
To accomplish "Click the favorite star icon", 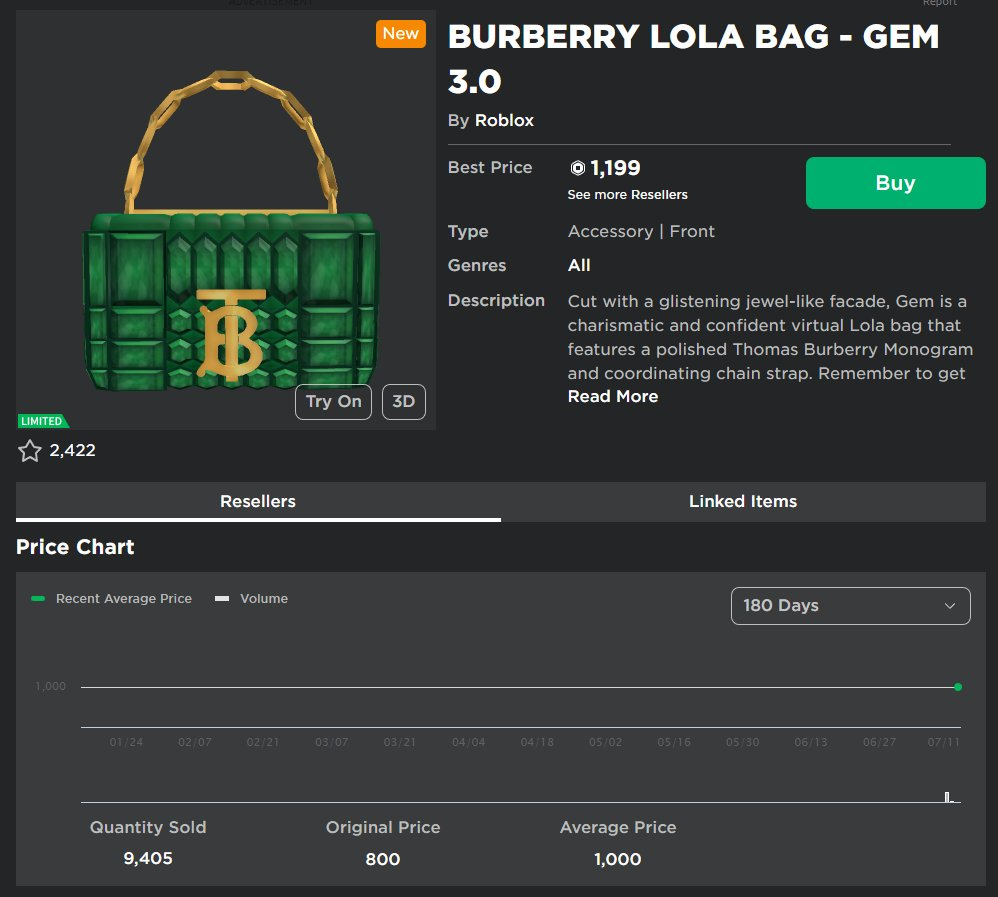I will 29,451.
